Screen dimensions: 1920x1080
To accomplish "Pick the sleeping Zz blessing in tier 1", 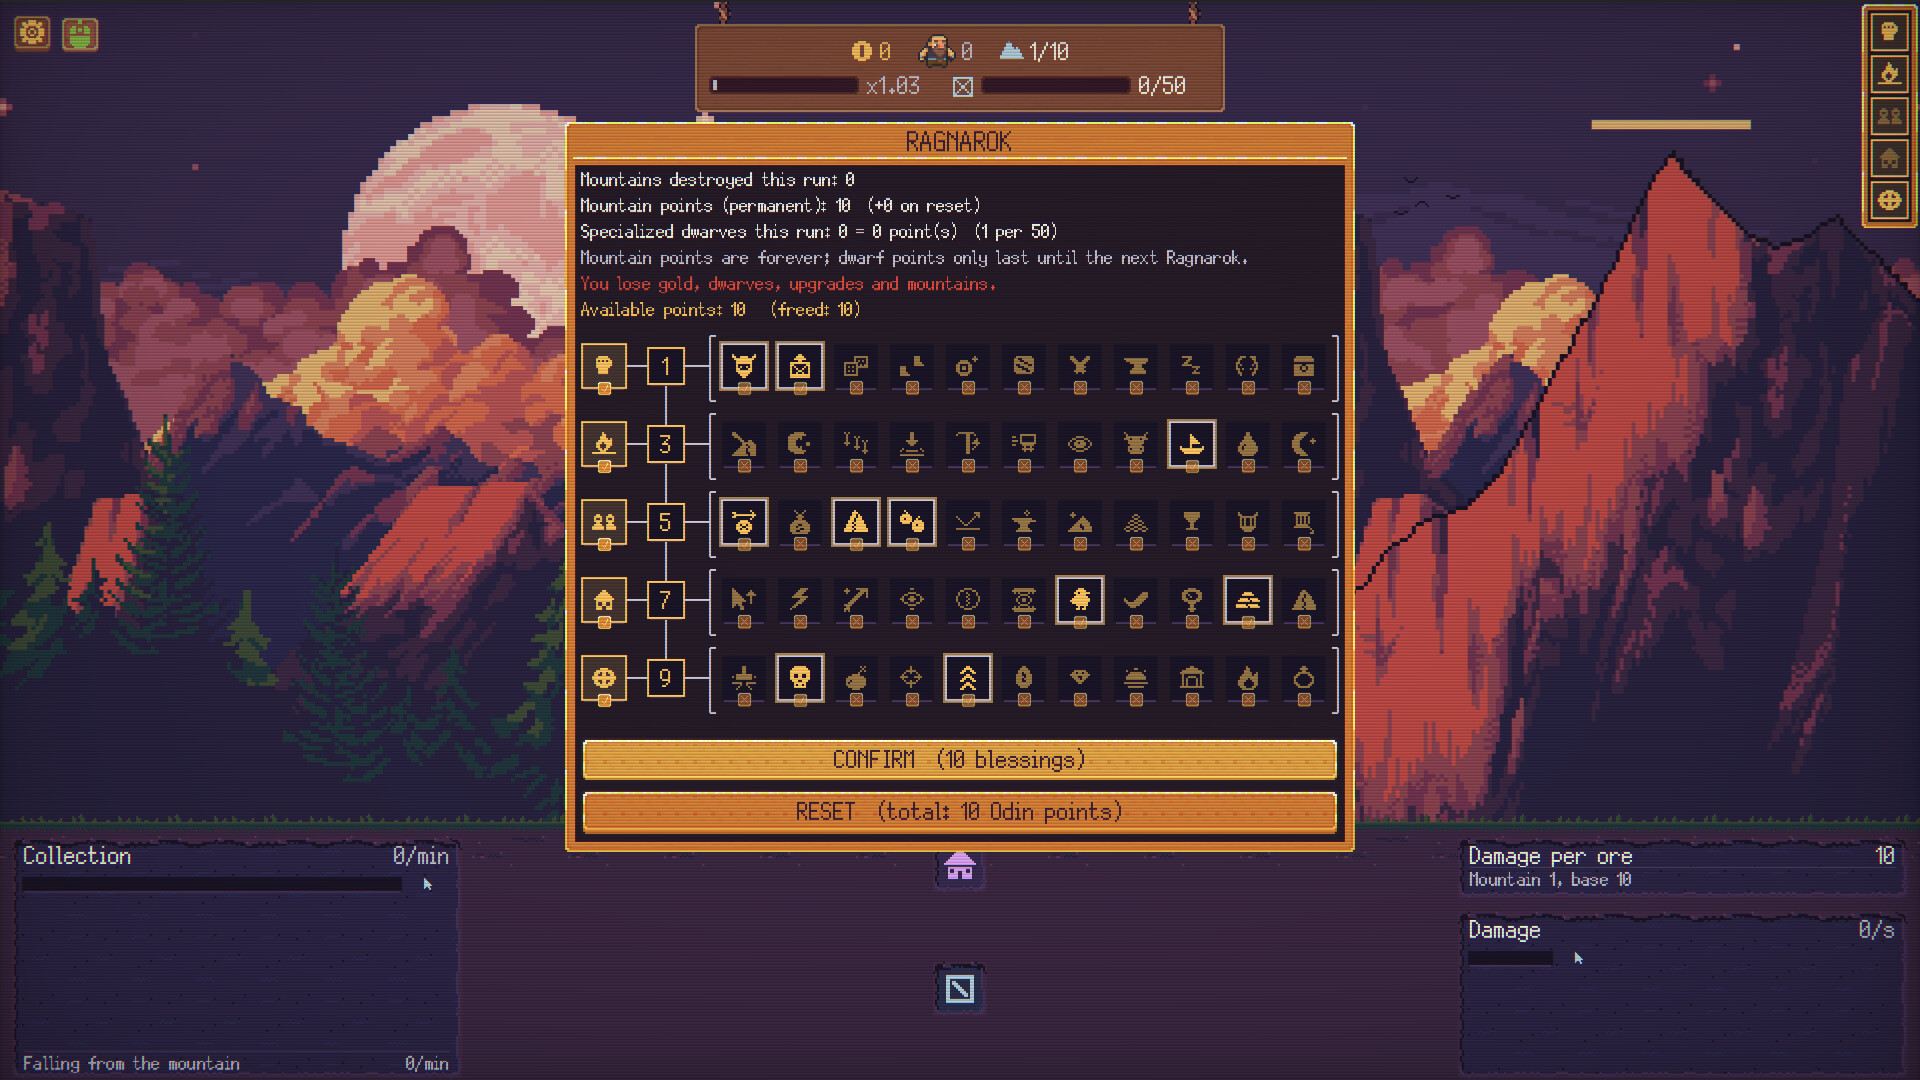I will point(1192,366).
